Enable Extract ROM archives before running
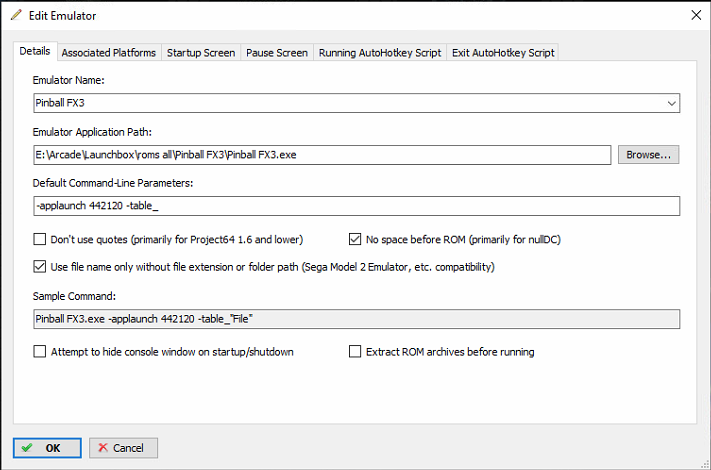Screen dimensions: 711x470 point(355,352)
